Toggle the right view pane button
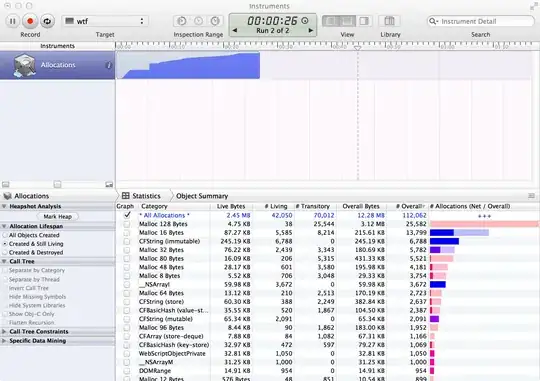Image resolution: width=540 pixels, height=381 pixels. [364, 21]
